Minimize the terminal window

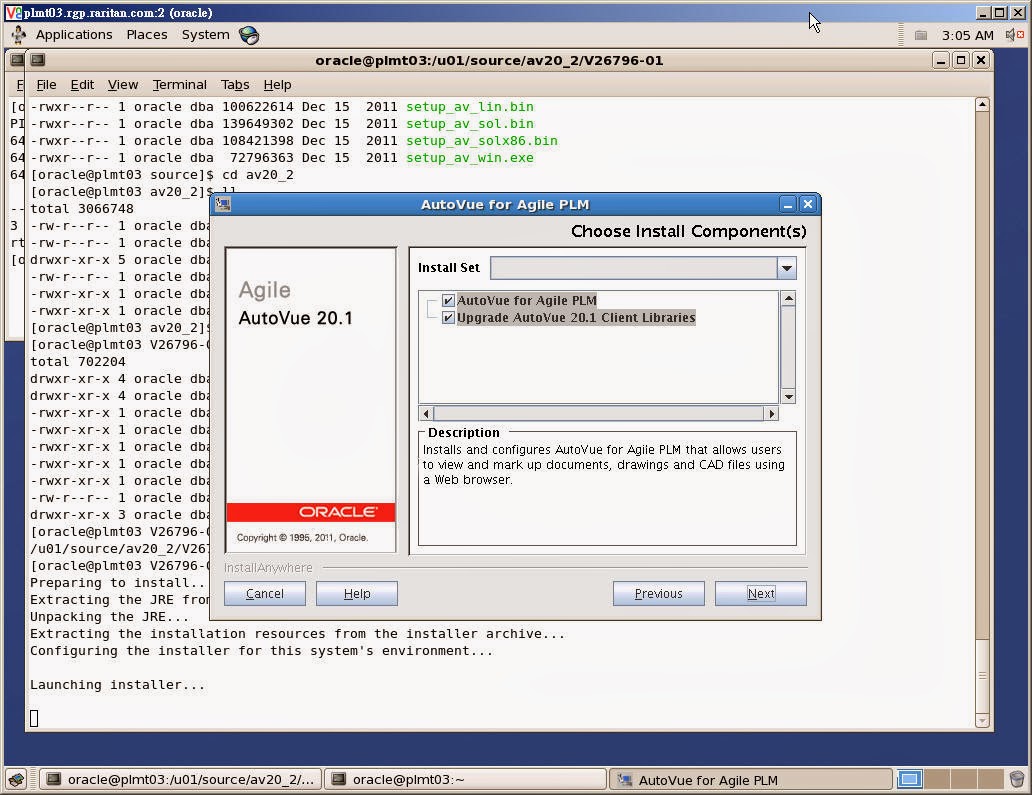tap(941, 61)
